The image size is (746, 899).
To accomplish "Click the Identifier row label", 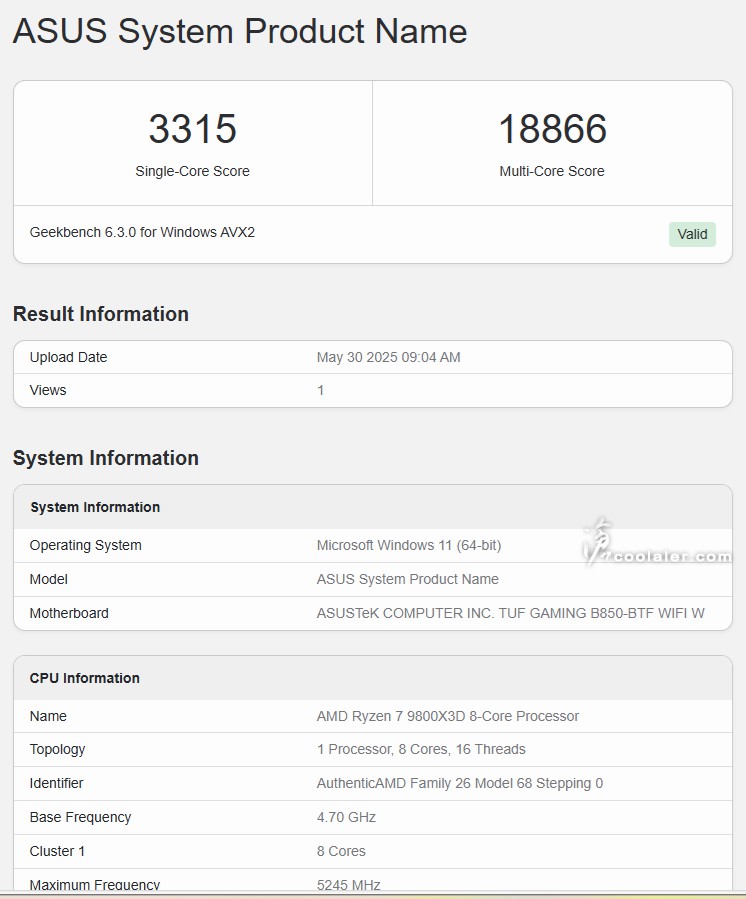I will (x=56, y=783).
